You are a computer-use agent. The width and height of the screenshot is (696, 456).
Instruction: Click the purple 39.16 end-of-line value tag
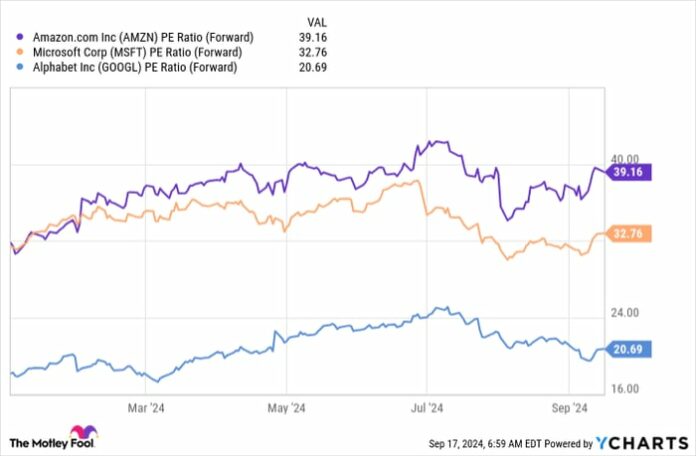click(x=633, y=173)
